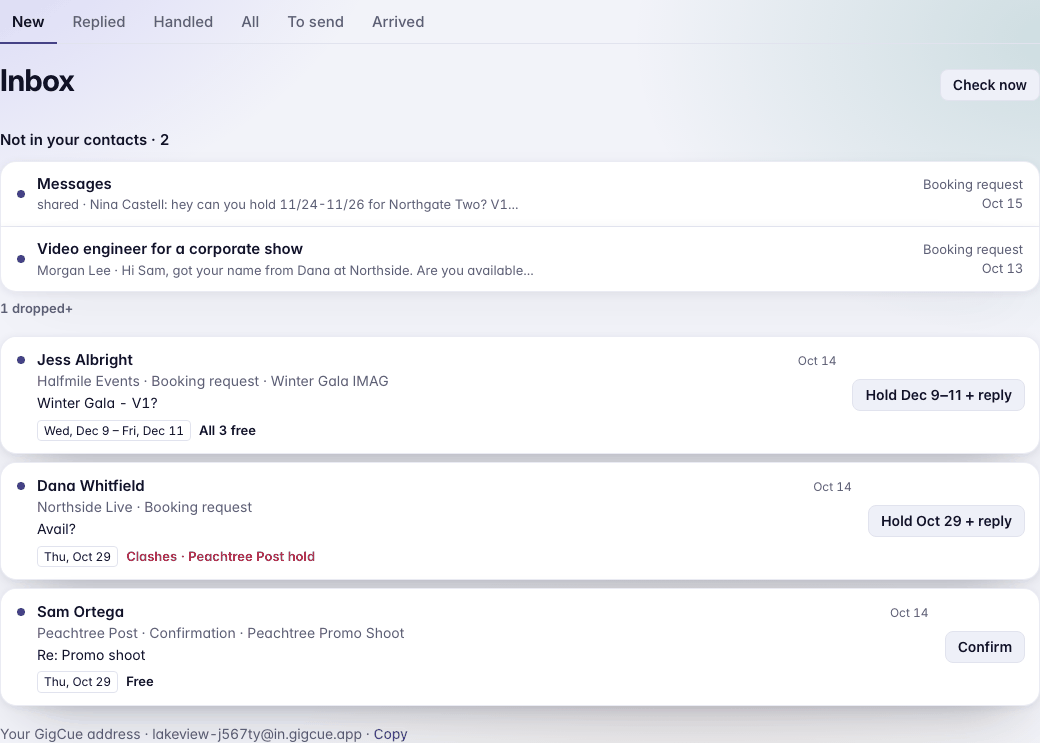The image size is (1040, 743).
Task: Open the Messages booking request row
Action: click(x=520, y=194)
